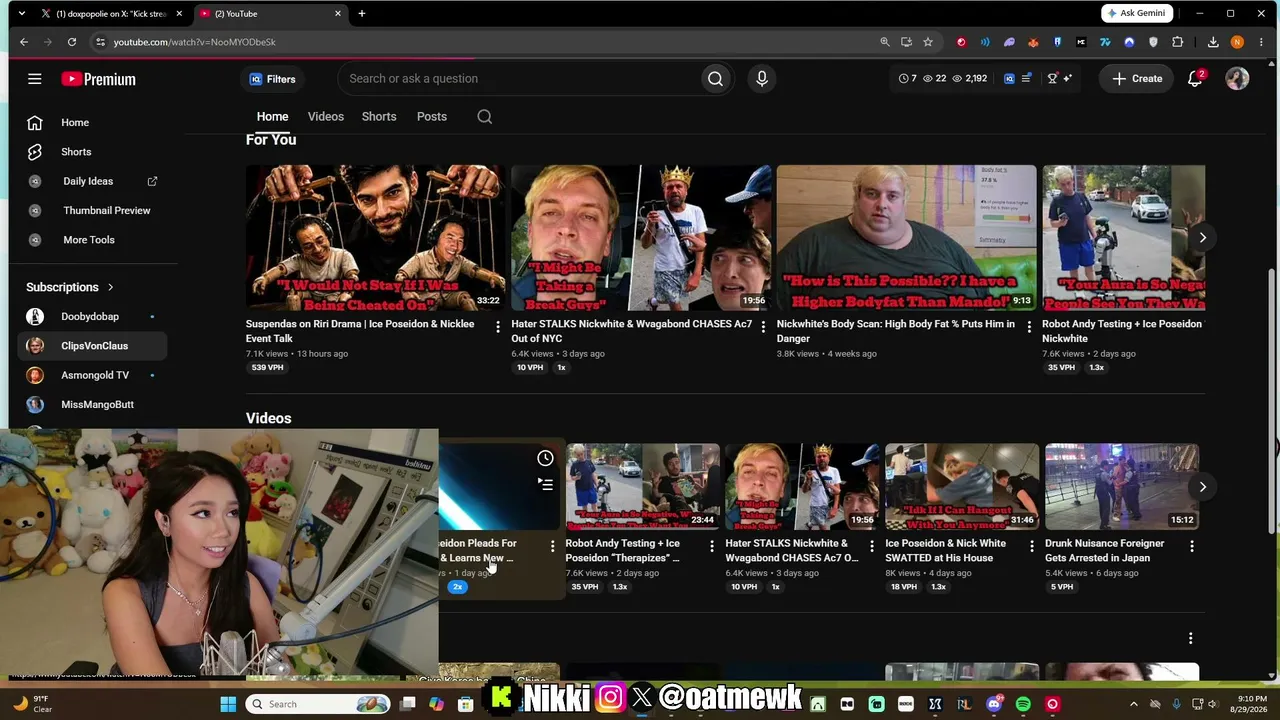
Task: Open options for 'Ice Poseidon & Nick White SWATTED' video
Action: [1032, 546]
